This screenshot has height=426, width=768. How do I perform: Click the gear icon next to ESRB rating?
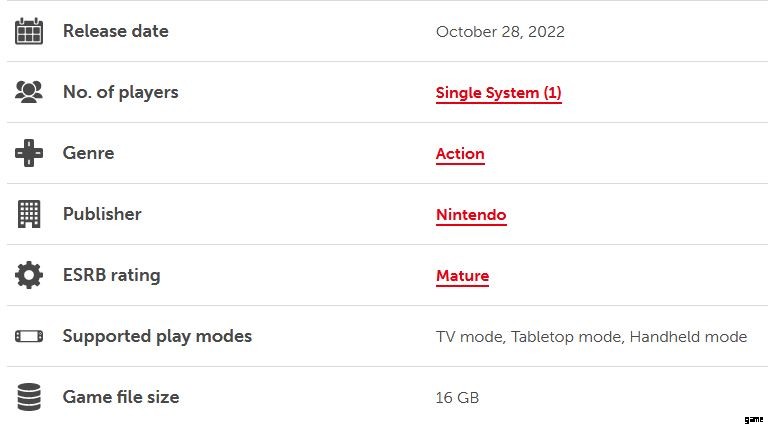click(29, 275)
